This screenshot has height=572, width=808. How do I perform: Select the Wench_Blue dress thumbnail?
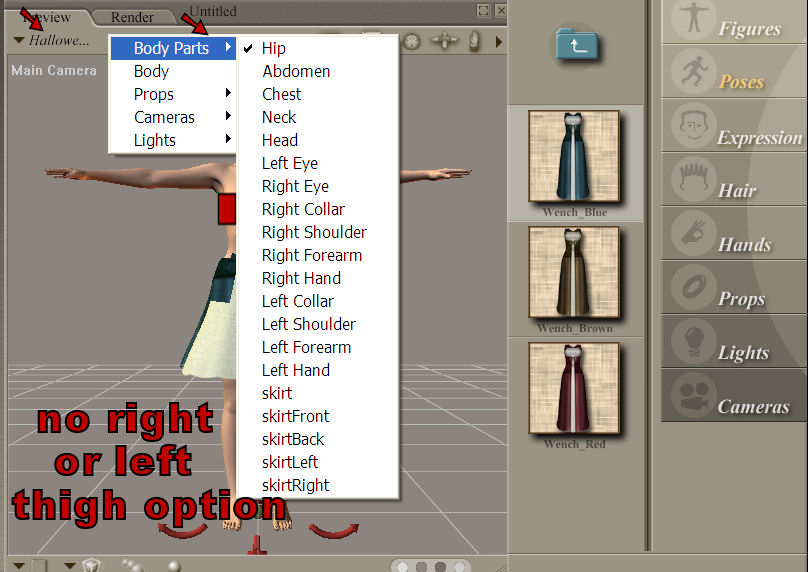(x=574, y=156)
